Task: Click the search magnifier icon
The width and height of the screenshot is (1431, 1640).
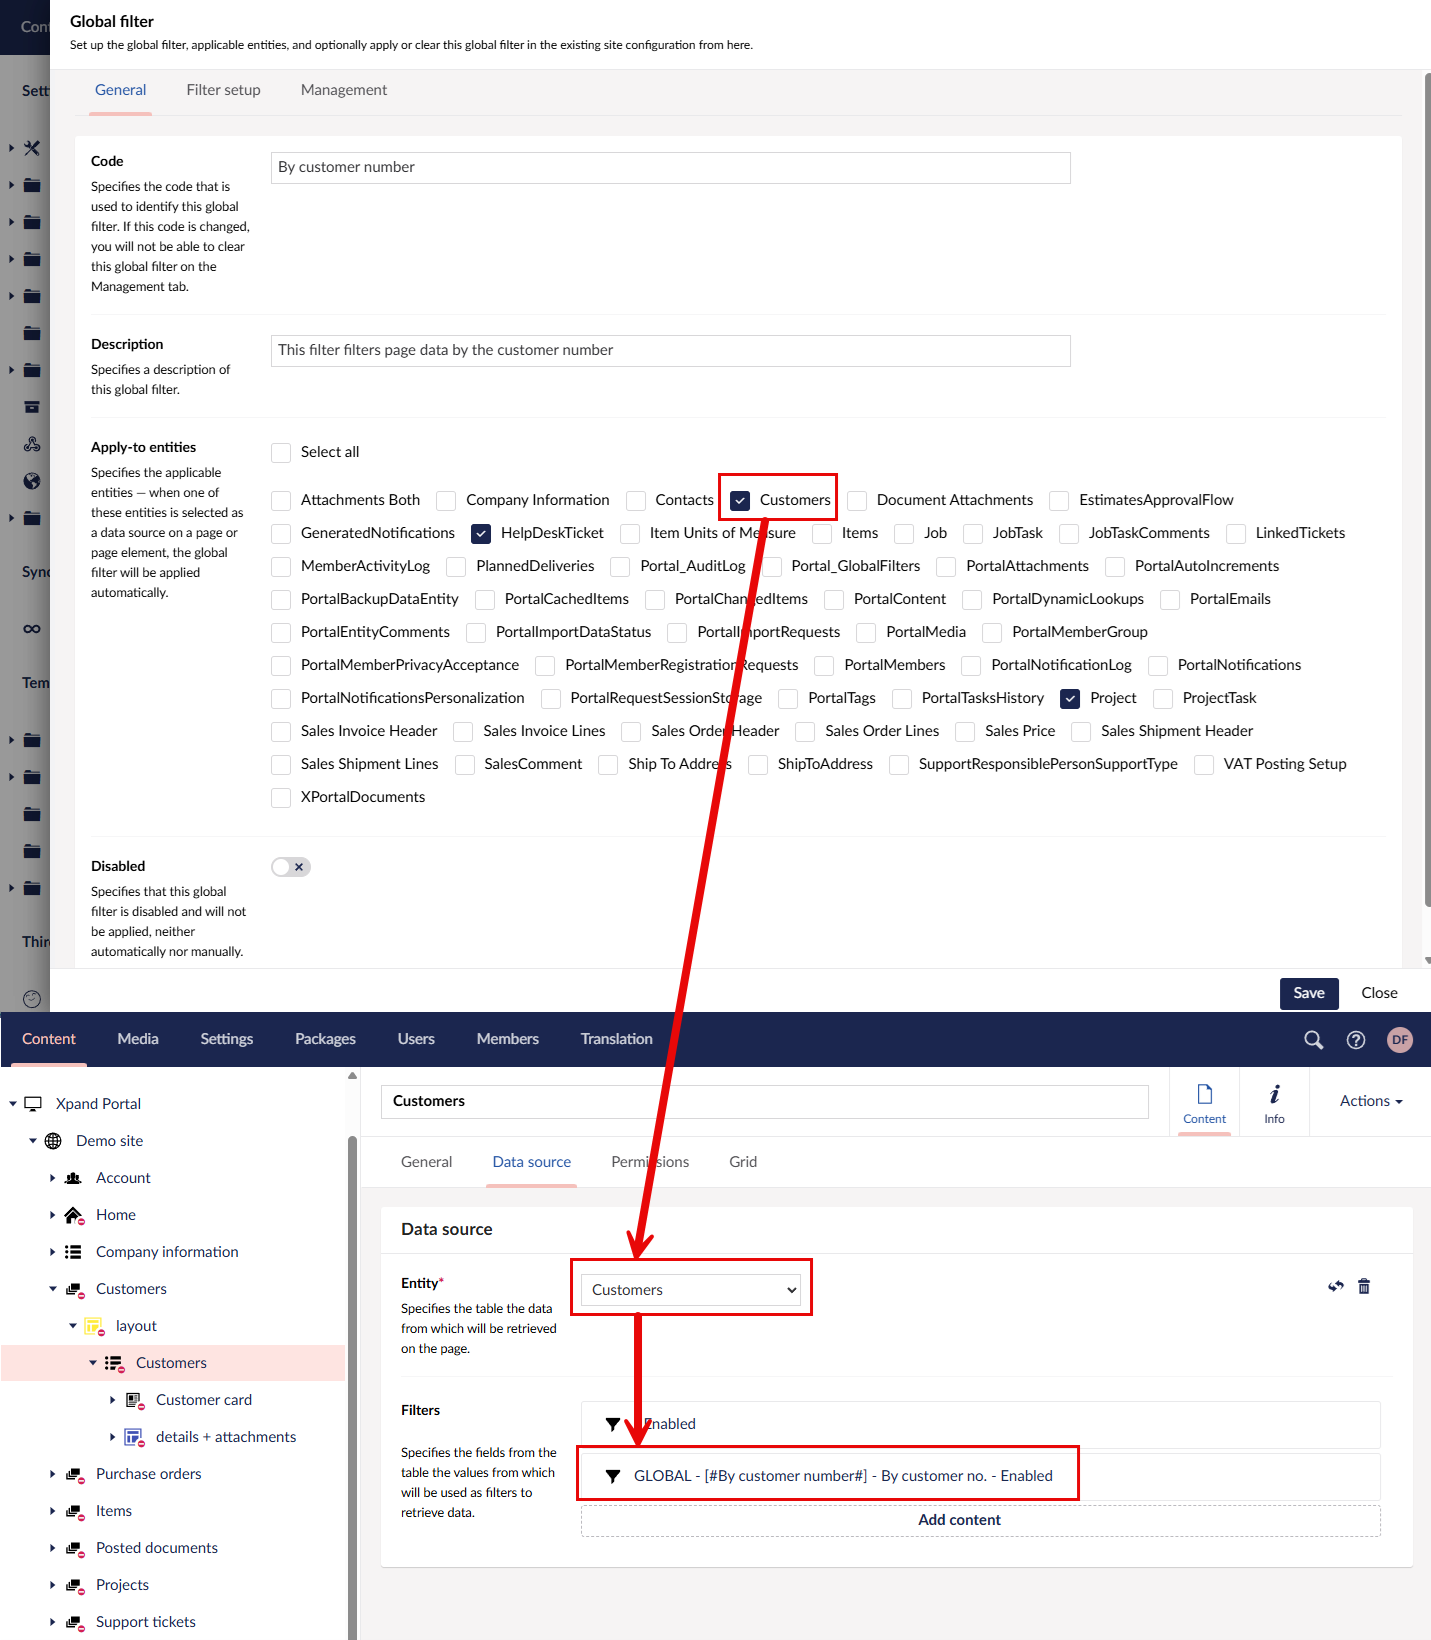Action: coord(1313,1040)
